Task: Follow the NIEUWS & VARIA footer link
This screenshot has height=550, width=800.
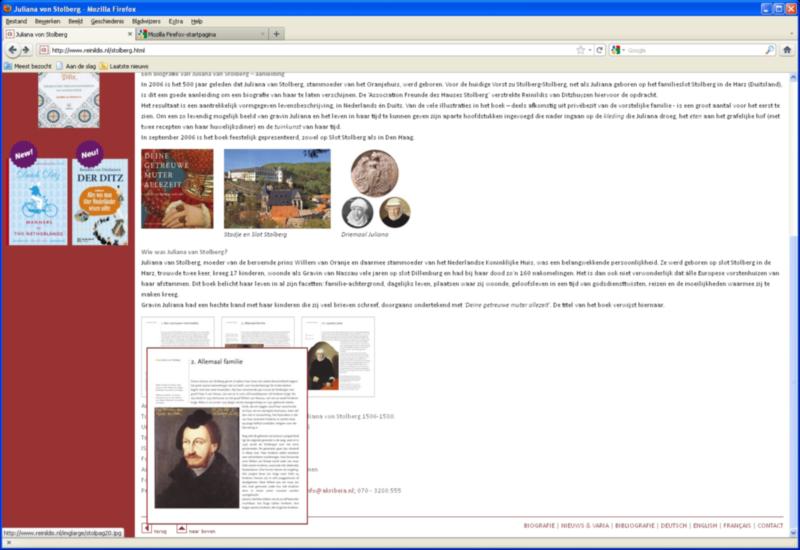Action: (585, 526)
